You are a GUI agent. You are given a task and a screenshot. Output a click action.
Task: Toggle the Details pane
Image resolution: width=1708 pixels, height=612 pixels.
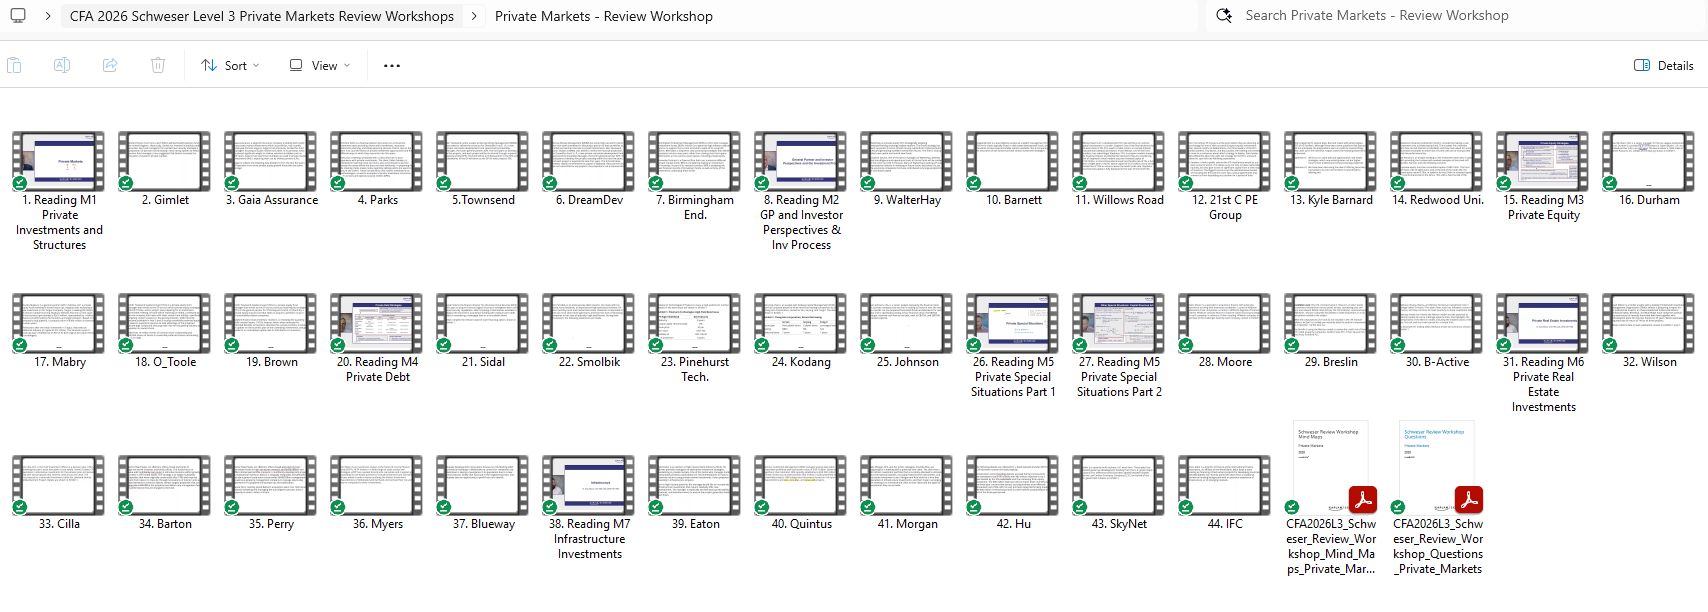click(x=1664, y=66)
